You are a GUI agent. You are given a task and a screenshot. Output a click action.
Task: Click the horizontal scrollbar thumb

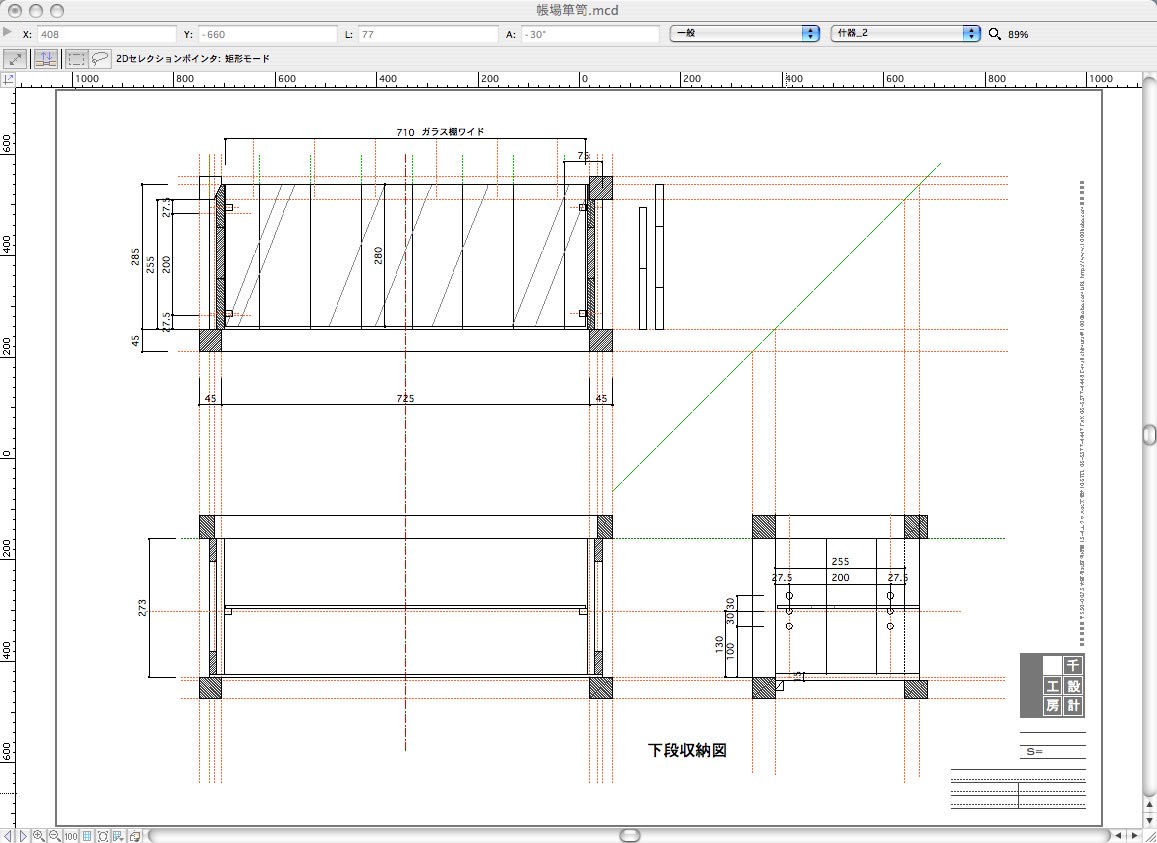[629, 836]
